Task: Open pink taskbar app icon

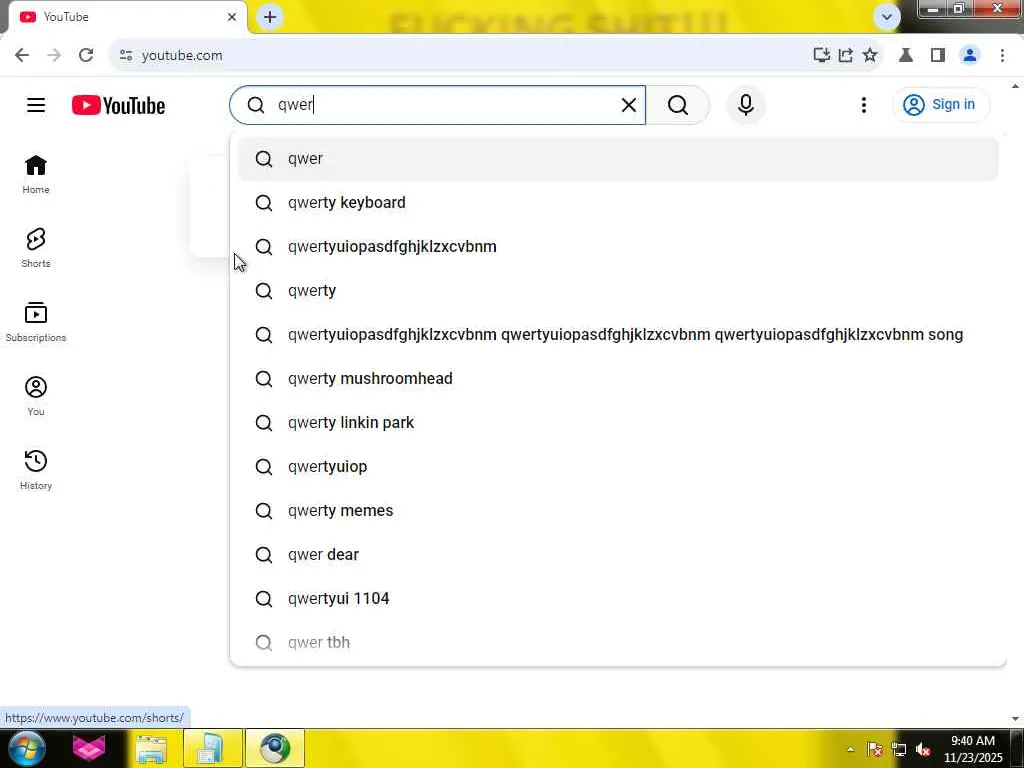Action: coord(89,748)
